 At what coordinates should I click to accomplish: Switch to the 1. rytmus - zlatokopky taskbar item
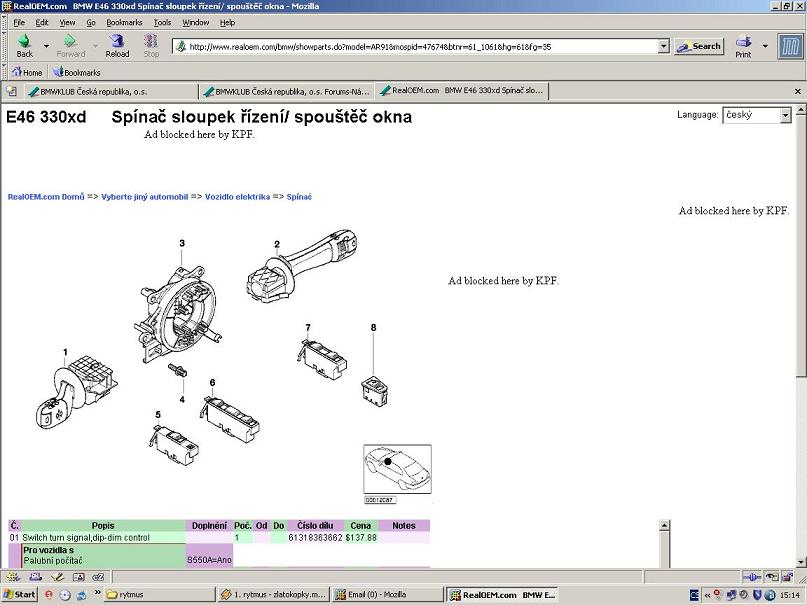click(273, 595)
